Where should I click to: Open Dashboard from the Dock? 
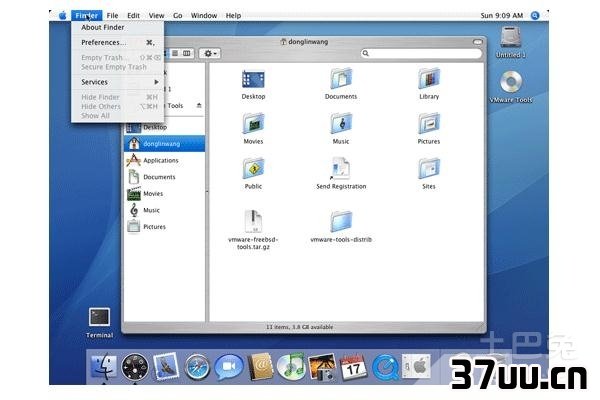point(135,367)
